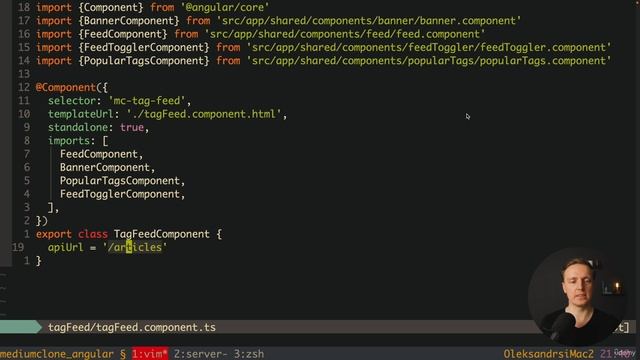
Task: Click the selector property name
Action: [72, 101]
